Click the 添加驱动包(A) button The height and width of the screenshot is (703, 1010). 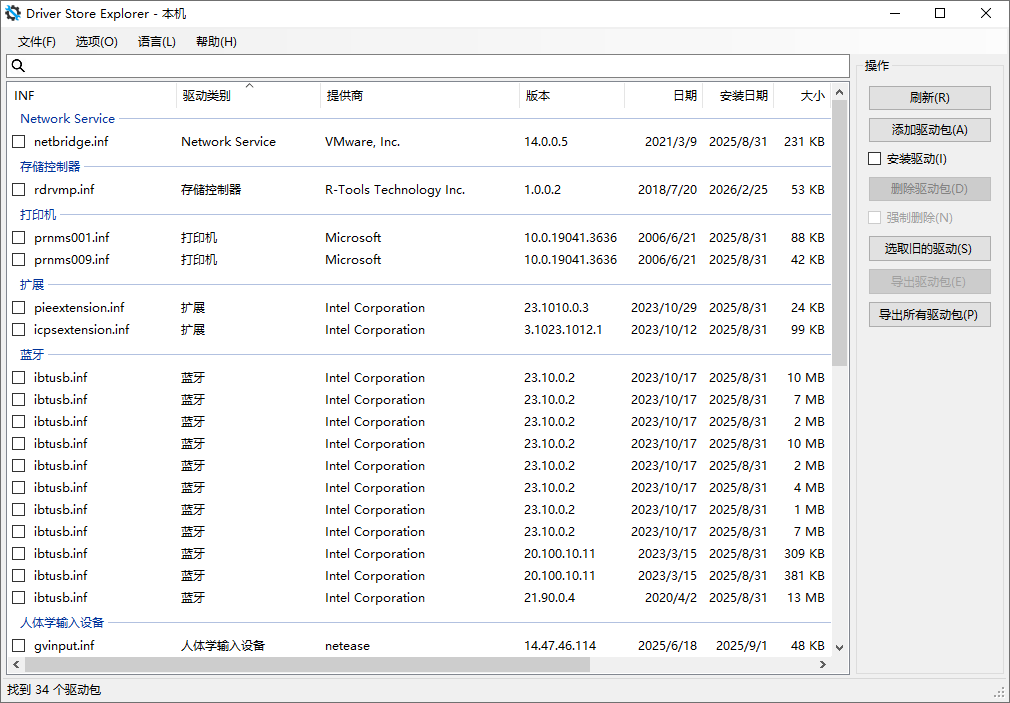929,129
